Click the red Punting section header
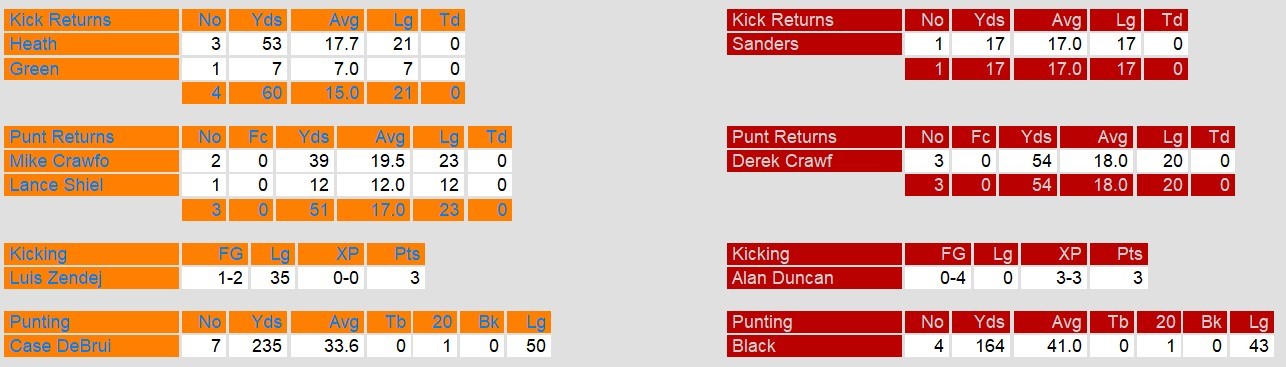Image resolution: width=1286 pixels, height=367 pixels. point(814,322)
